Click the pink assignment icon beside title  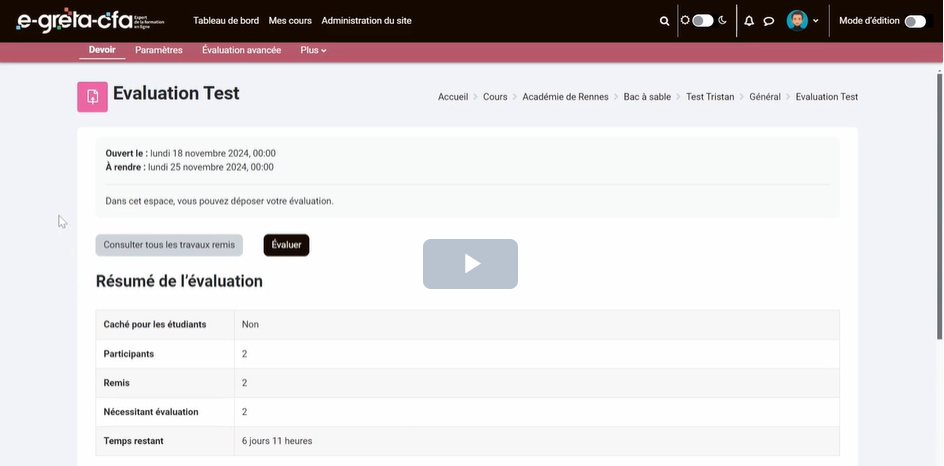92,97
